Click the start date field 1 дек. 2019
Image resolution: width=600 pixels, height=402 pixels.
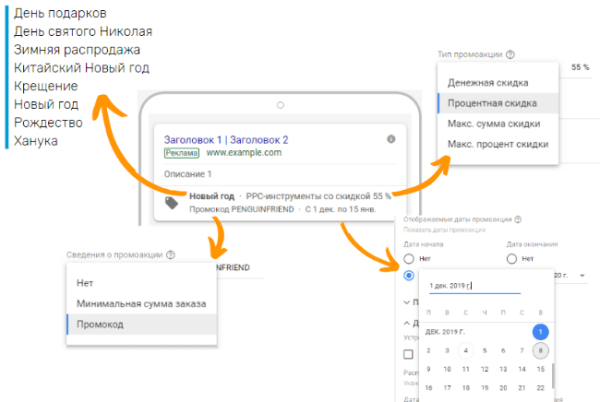(469, 286)
